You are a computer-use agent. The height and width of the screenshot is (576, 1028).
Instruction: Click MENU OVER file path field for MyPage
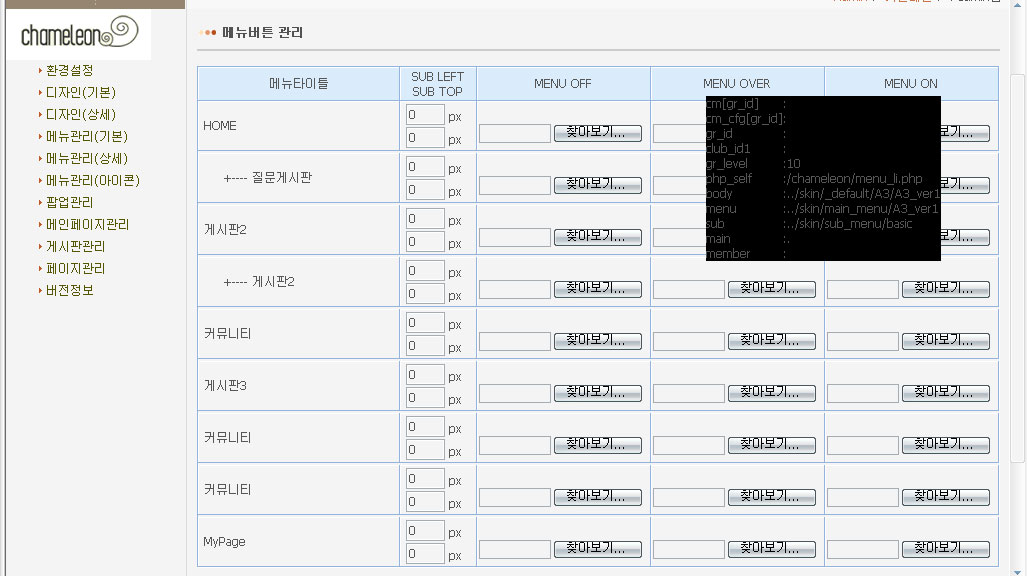(689, 549)
